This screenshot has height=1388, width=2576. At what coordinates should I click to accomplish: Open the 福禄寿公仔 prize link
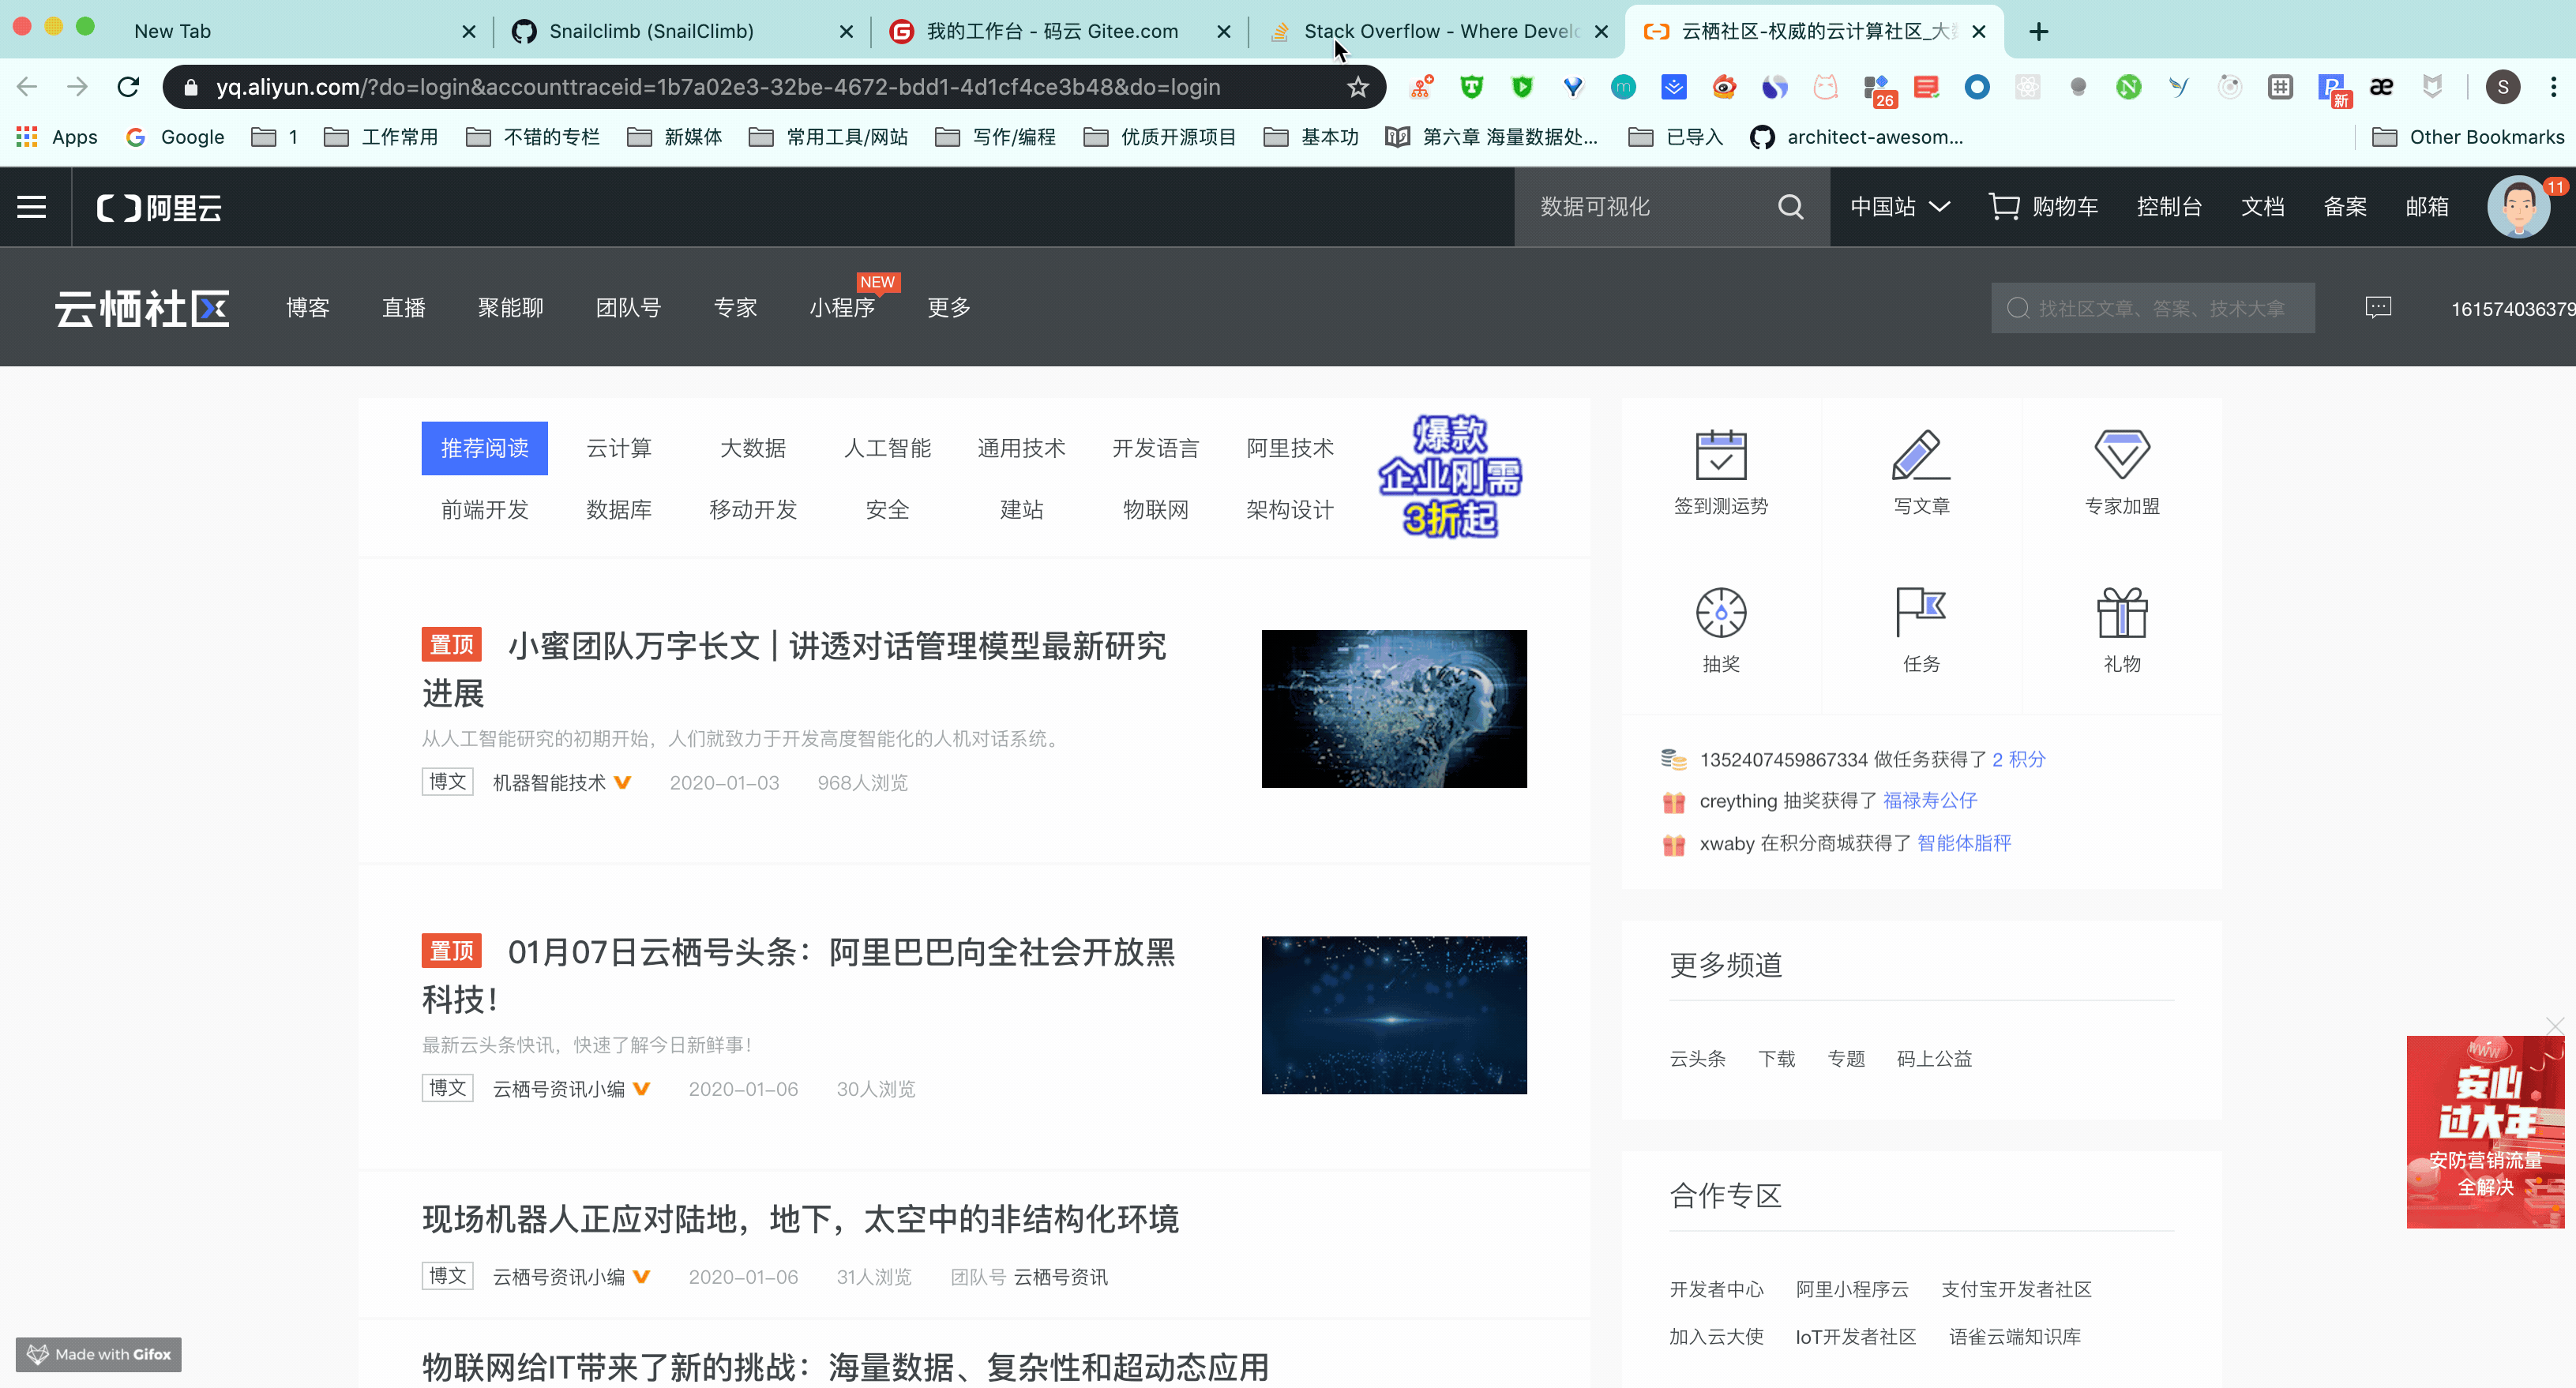point(1928,801)
